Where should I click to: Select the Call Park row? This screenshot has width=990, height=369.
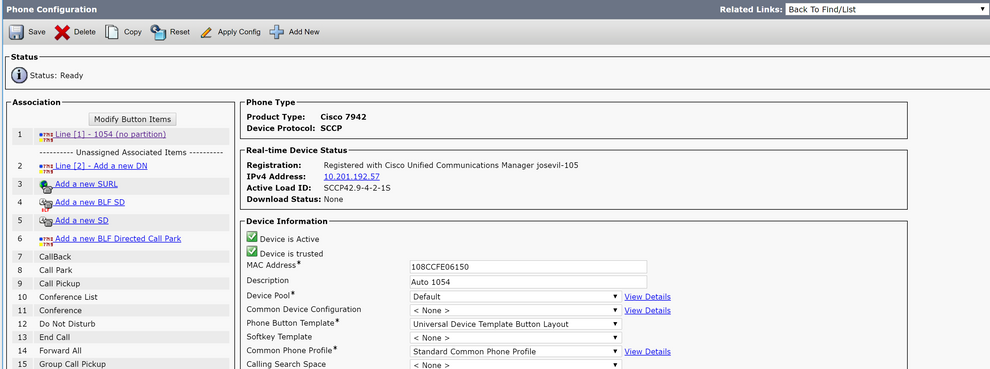(x=120, y=270)
